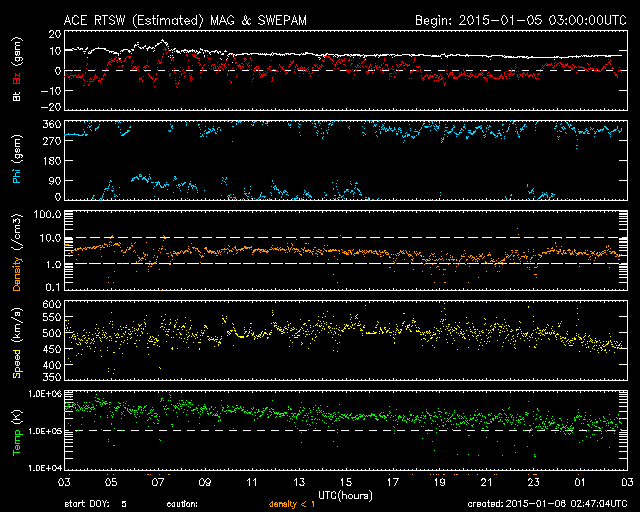The image size is (640, 512).
Task: Click the Bt Bz (gsm) axis label
Action: (x=17, y=69)
